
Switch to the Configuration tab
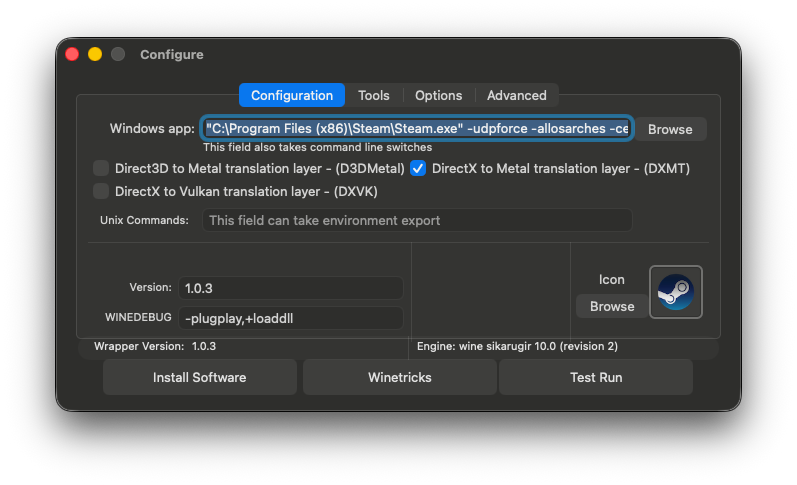292,95
